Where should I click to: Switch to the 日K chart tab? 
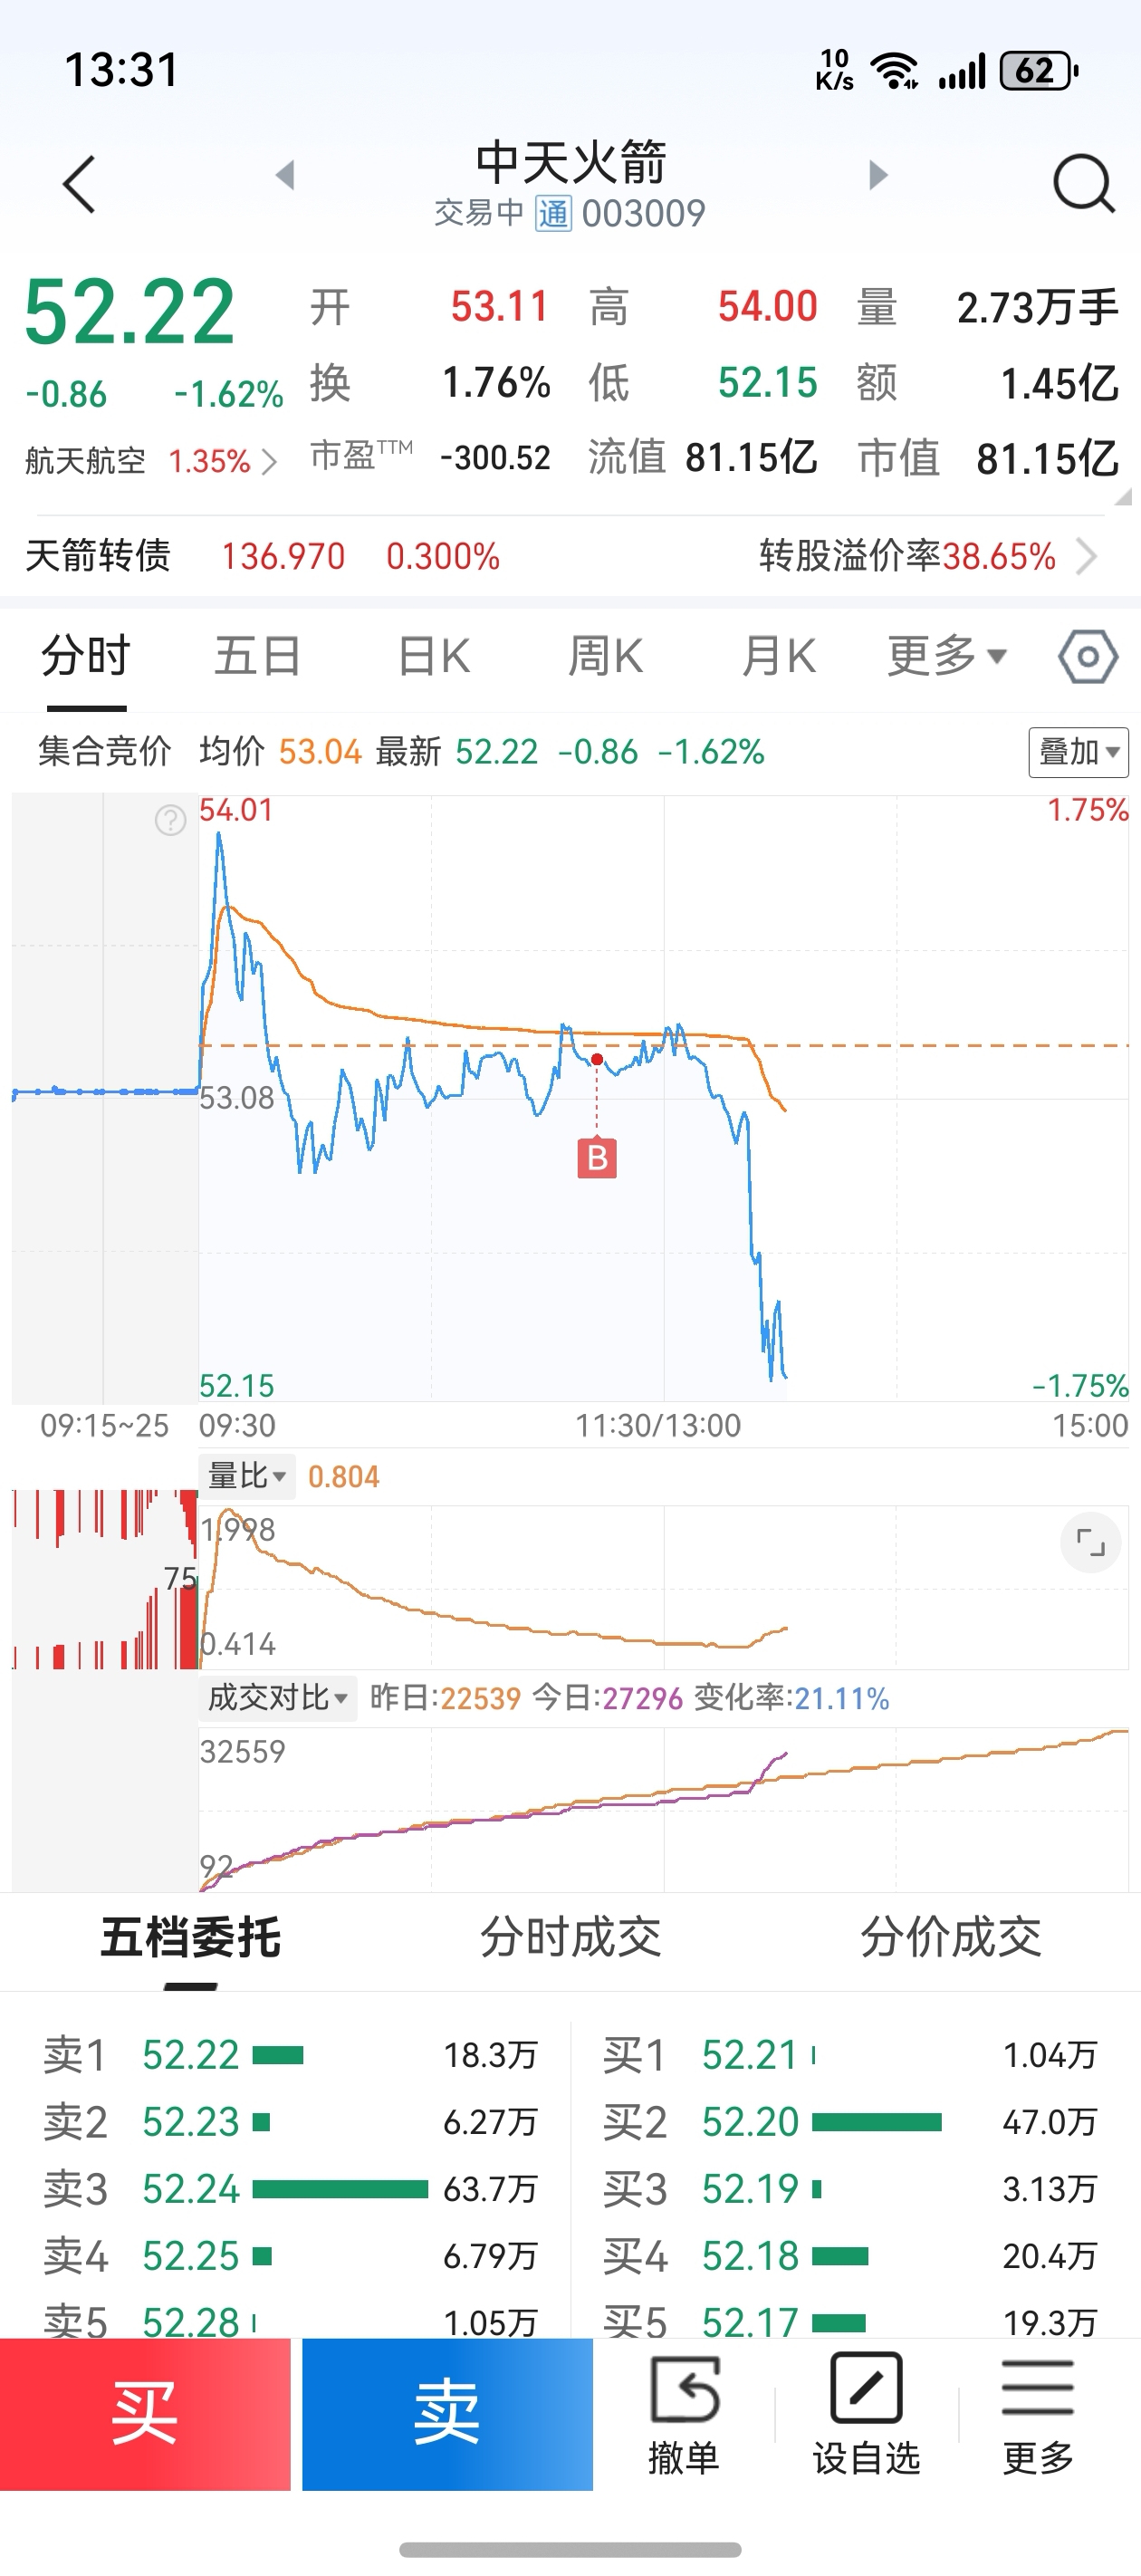433,657
